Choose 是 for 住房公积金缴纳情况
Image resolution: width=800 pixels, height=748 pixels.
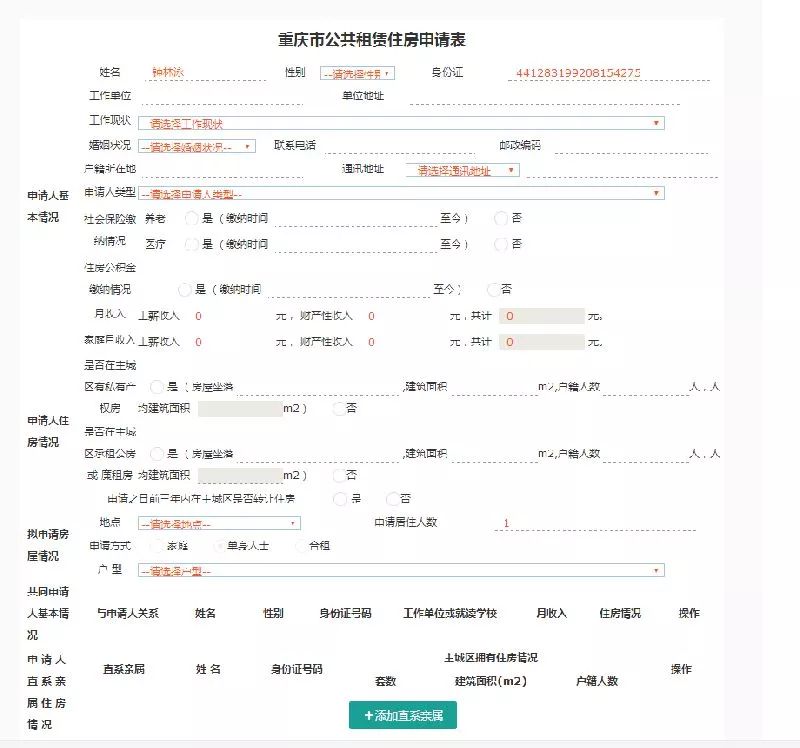tap(184, 290)
